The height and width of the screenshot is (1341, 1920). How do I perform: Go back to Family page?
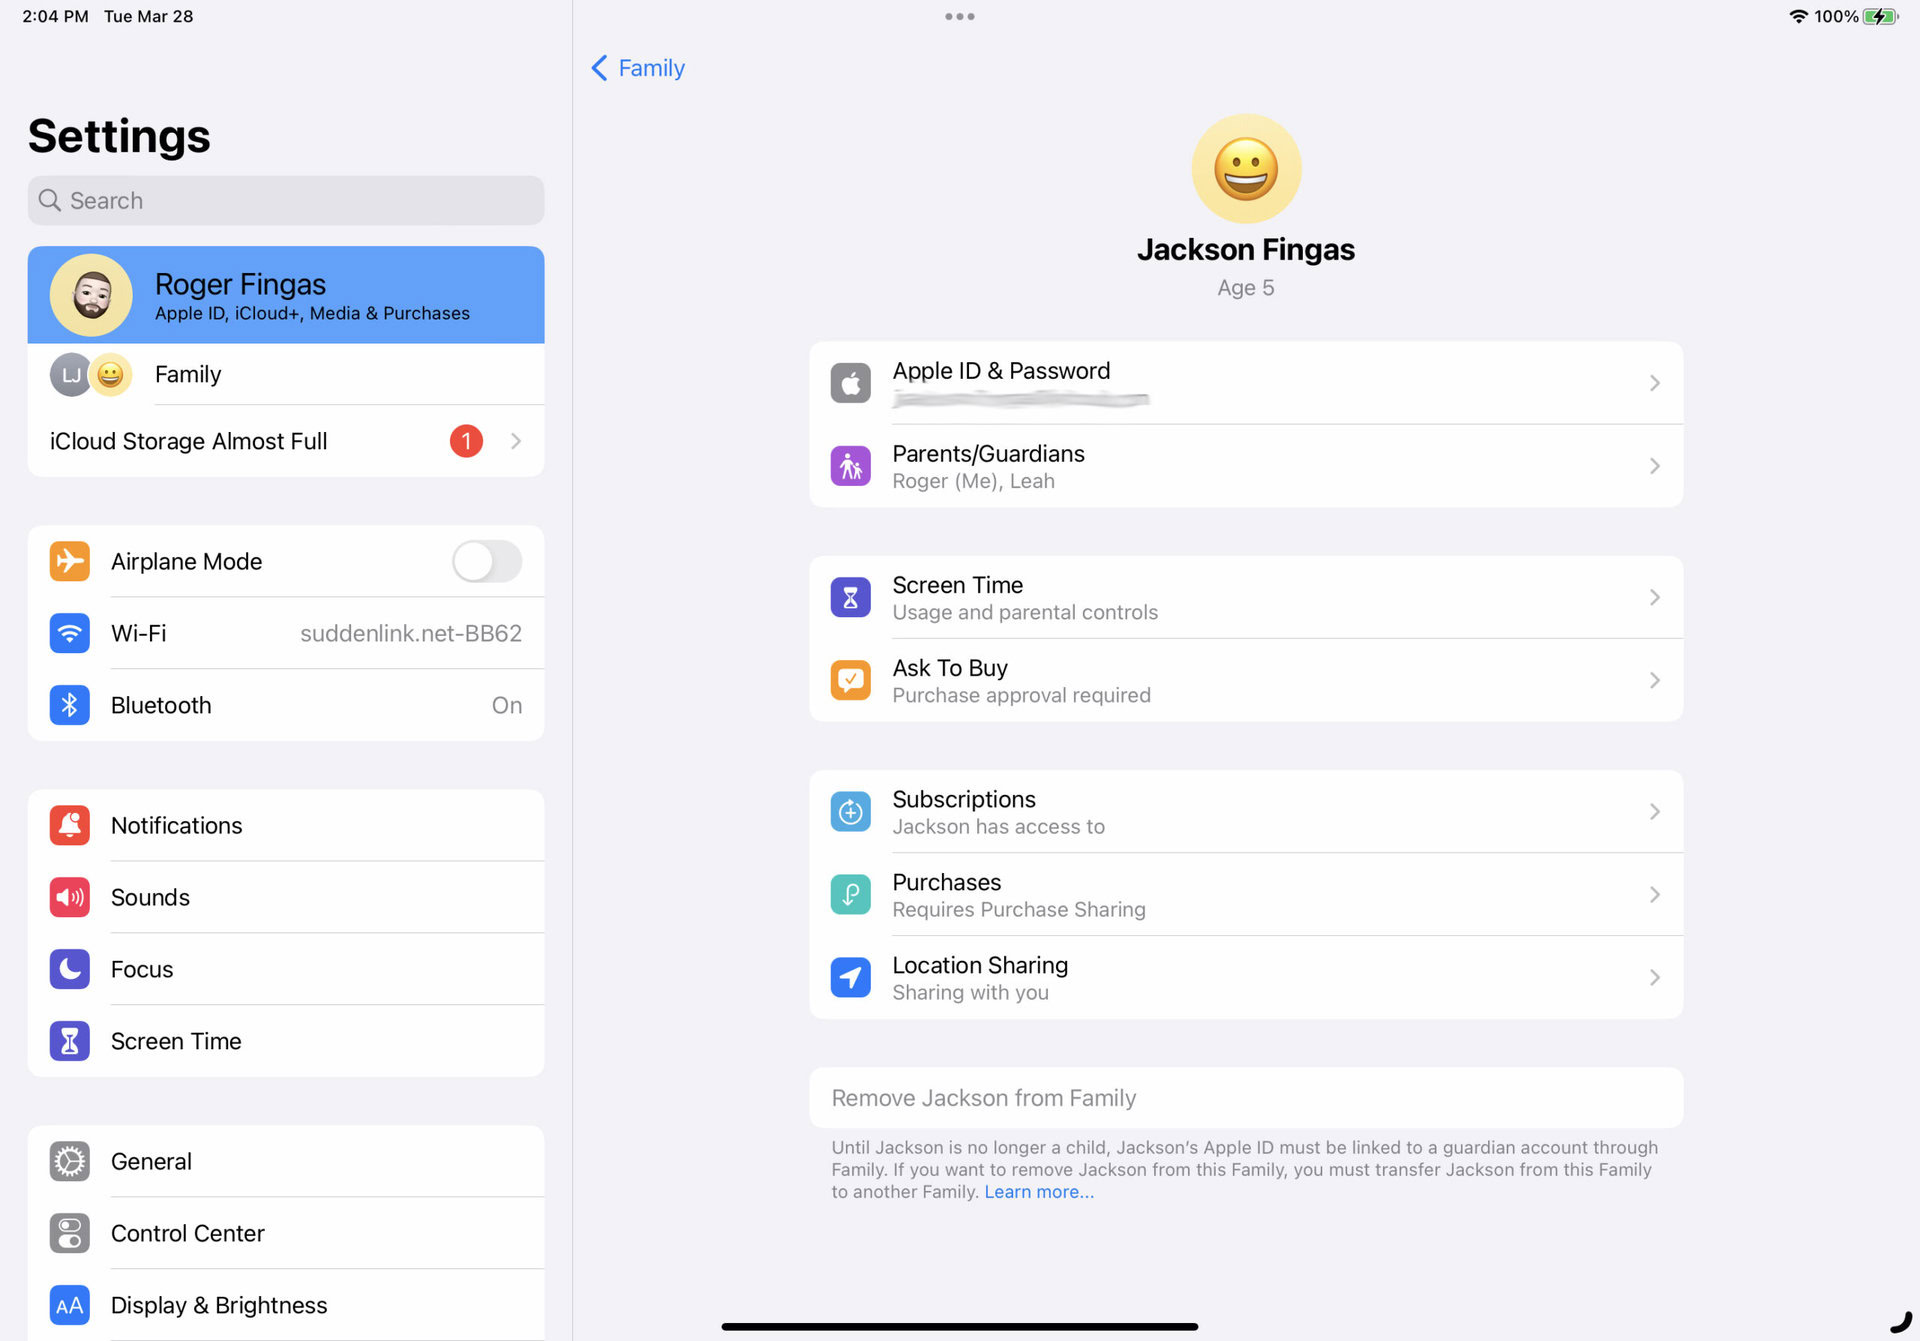(638, 68)
